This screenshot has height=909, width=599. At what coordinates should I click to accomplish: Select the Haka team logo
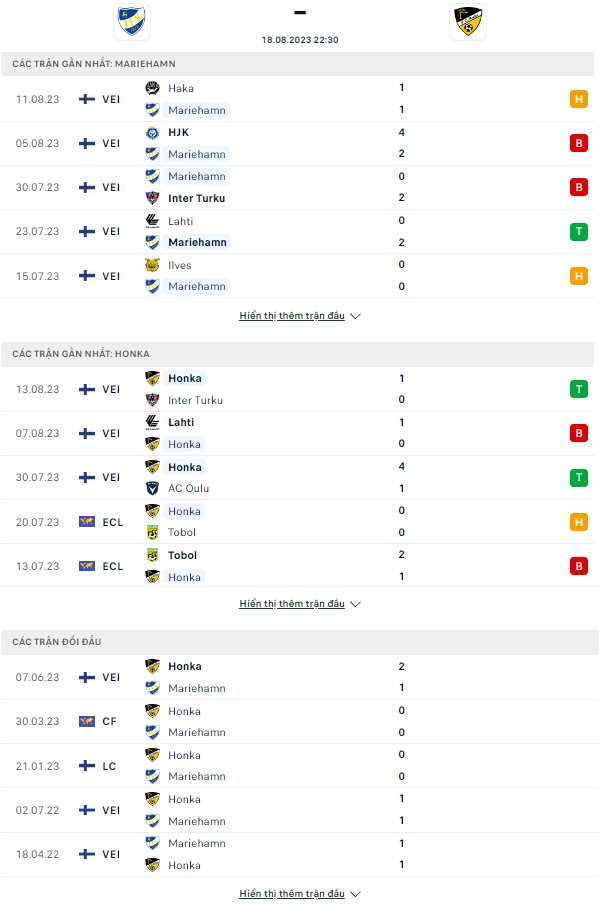(153, 88)
